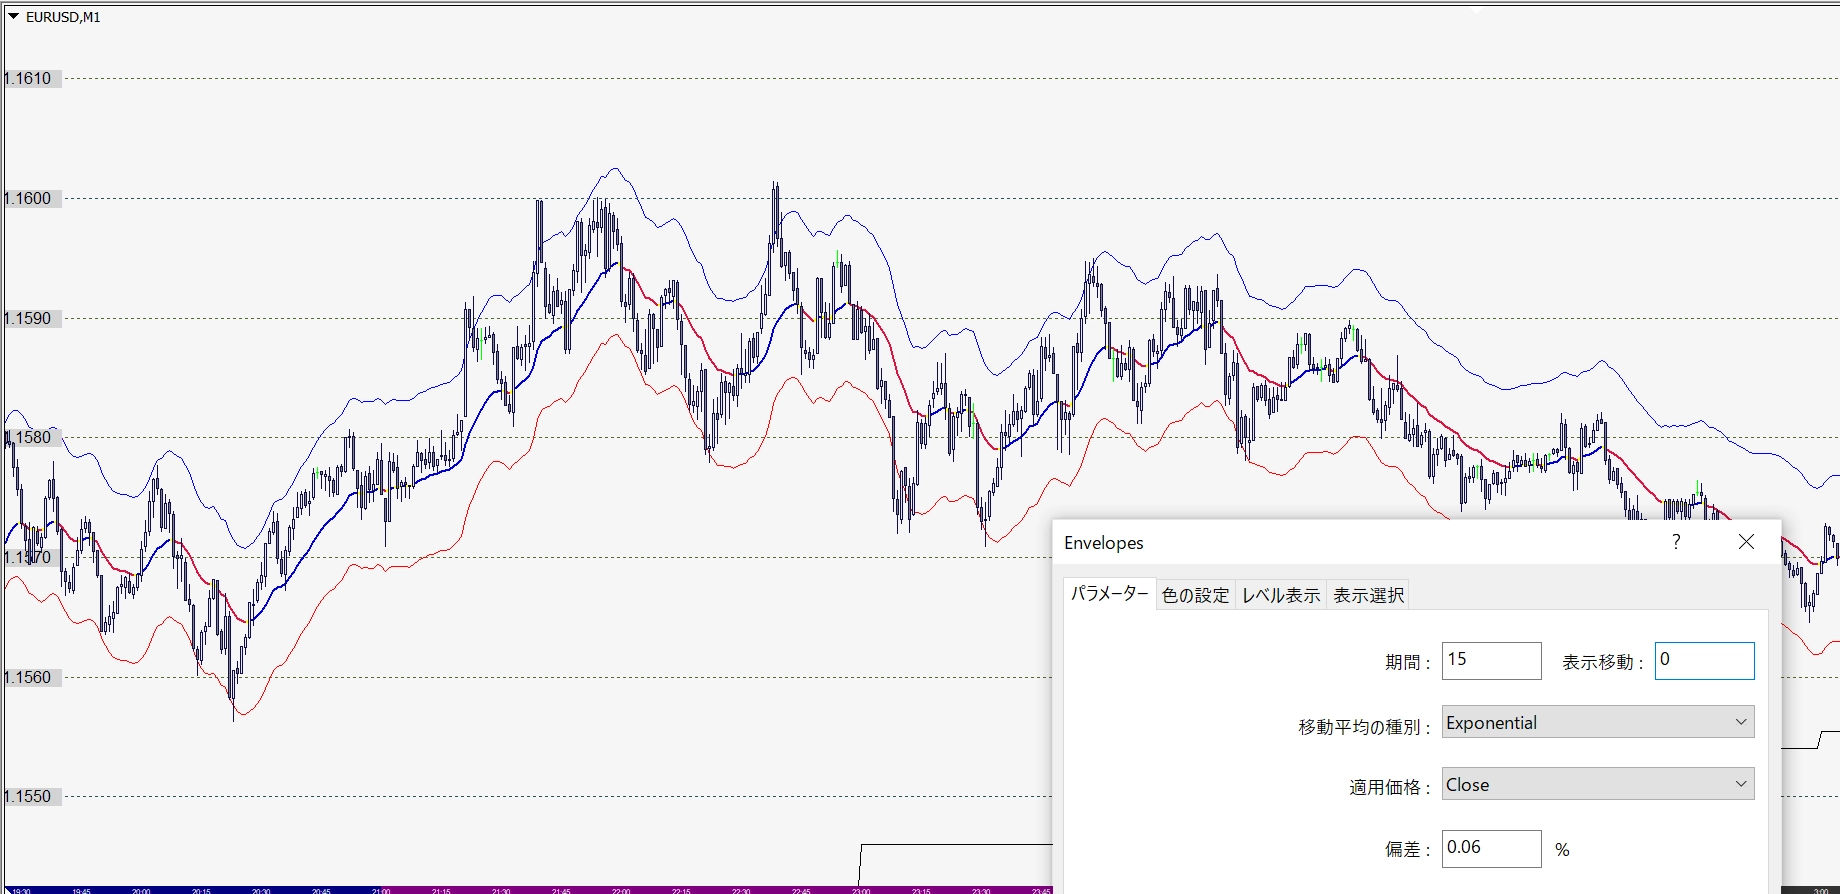Open the レベル表示 tab

1281,596
